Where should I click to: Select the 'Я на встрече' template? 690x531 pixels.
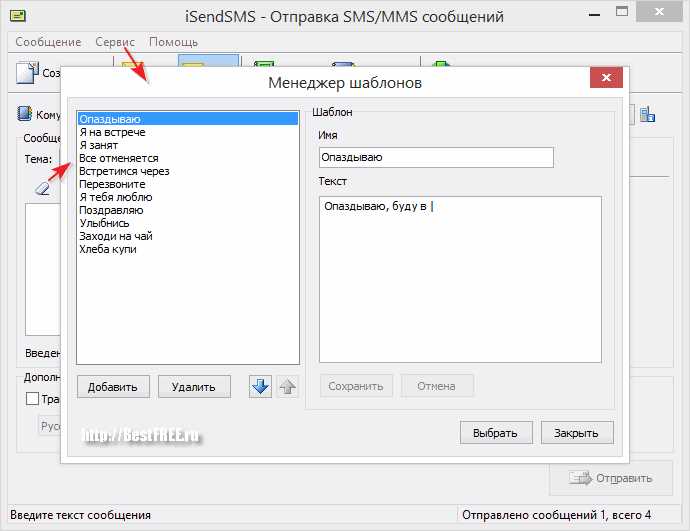188,132
